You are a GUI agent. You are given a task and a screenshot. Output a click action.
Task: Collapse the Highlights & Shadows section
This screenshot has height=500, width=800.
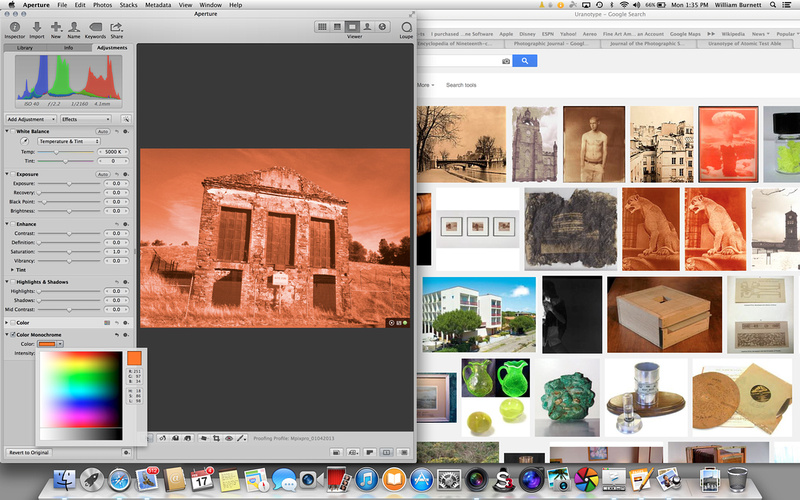pos(7,282)
